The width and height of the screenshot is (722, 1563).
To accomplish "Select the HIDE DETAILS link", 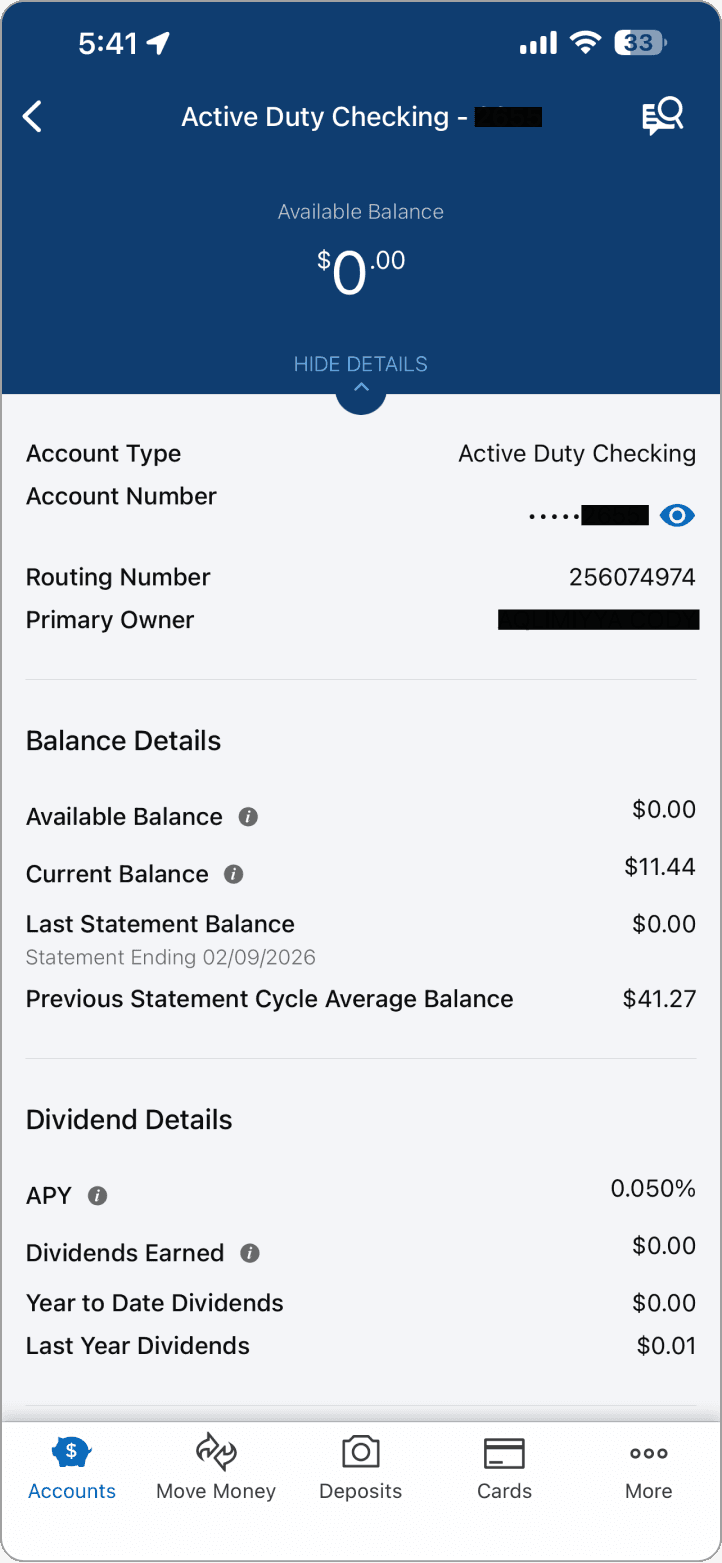I will tap(361, 364).
